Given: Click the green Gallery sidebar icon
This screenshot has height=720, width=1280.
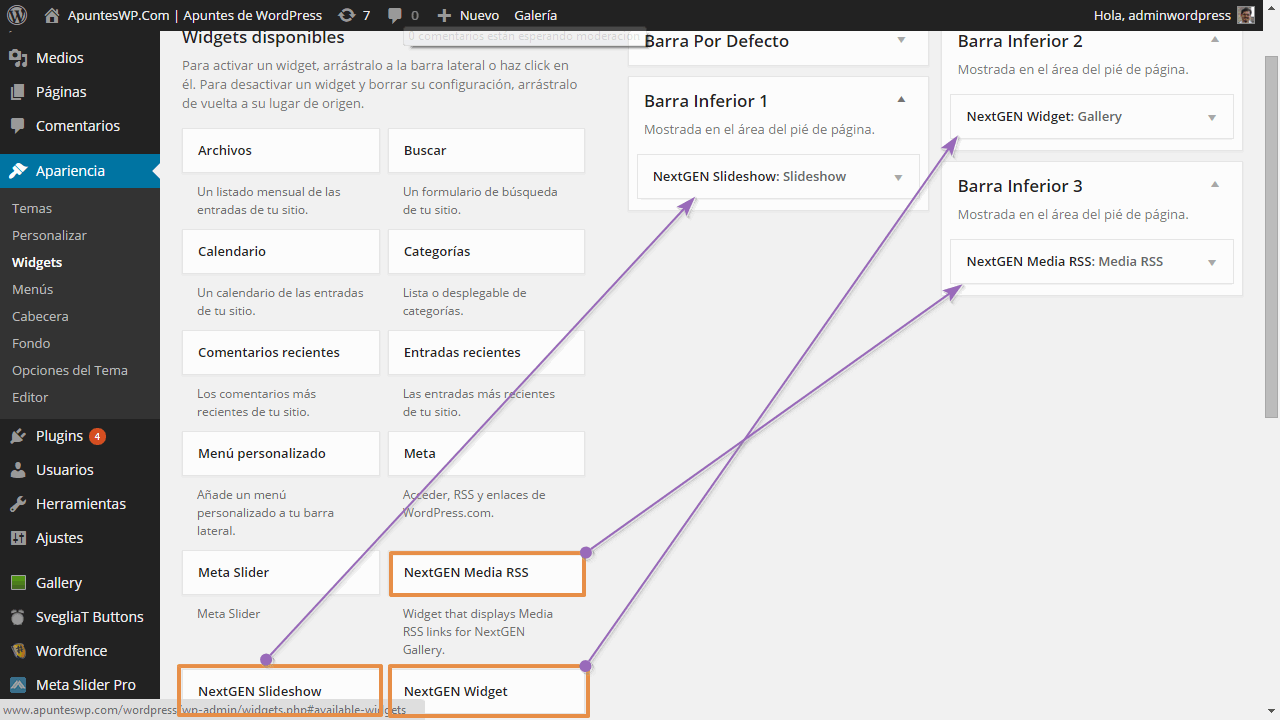Looking at the screenshot, I should pos(18,583).
